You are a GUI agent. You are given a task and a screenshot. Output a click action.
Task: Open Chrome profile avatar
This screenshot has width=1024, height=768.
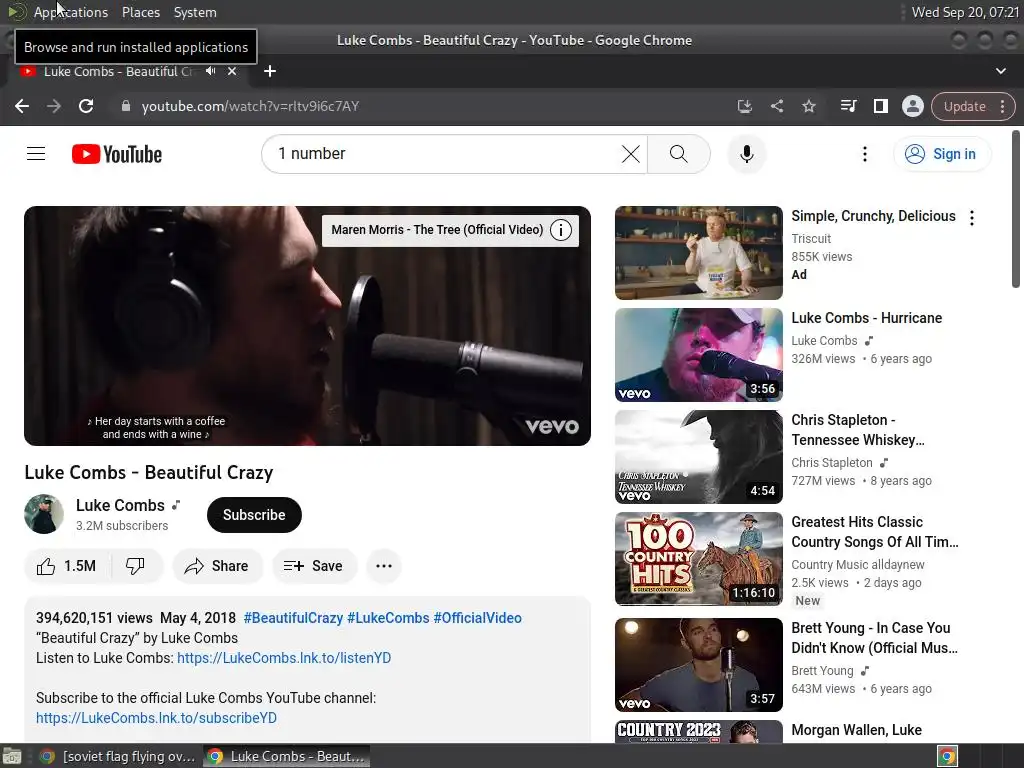click(x=912, y=106)
